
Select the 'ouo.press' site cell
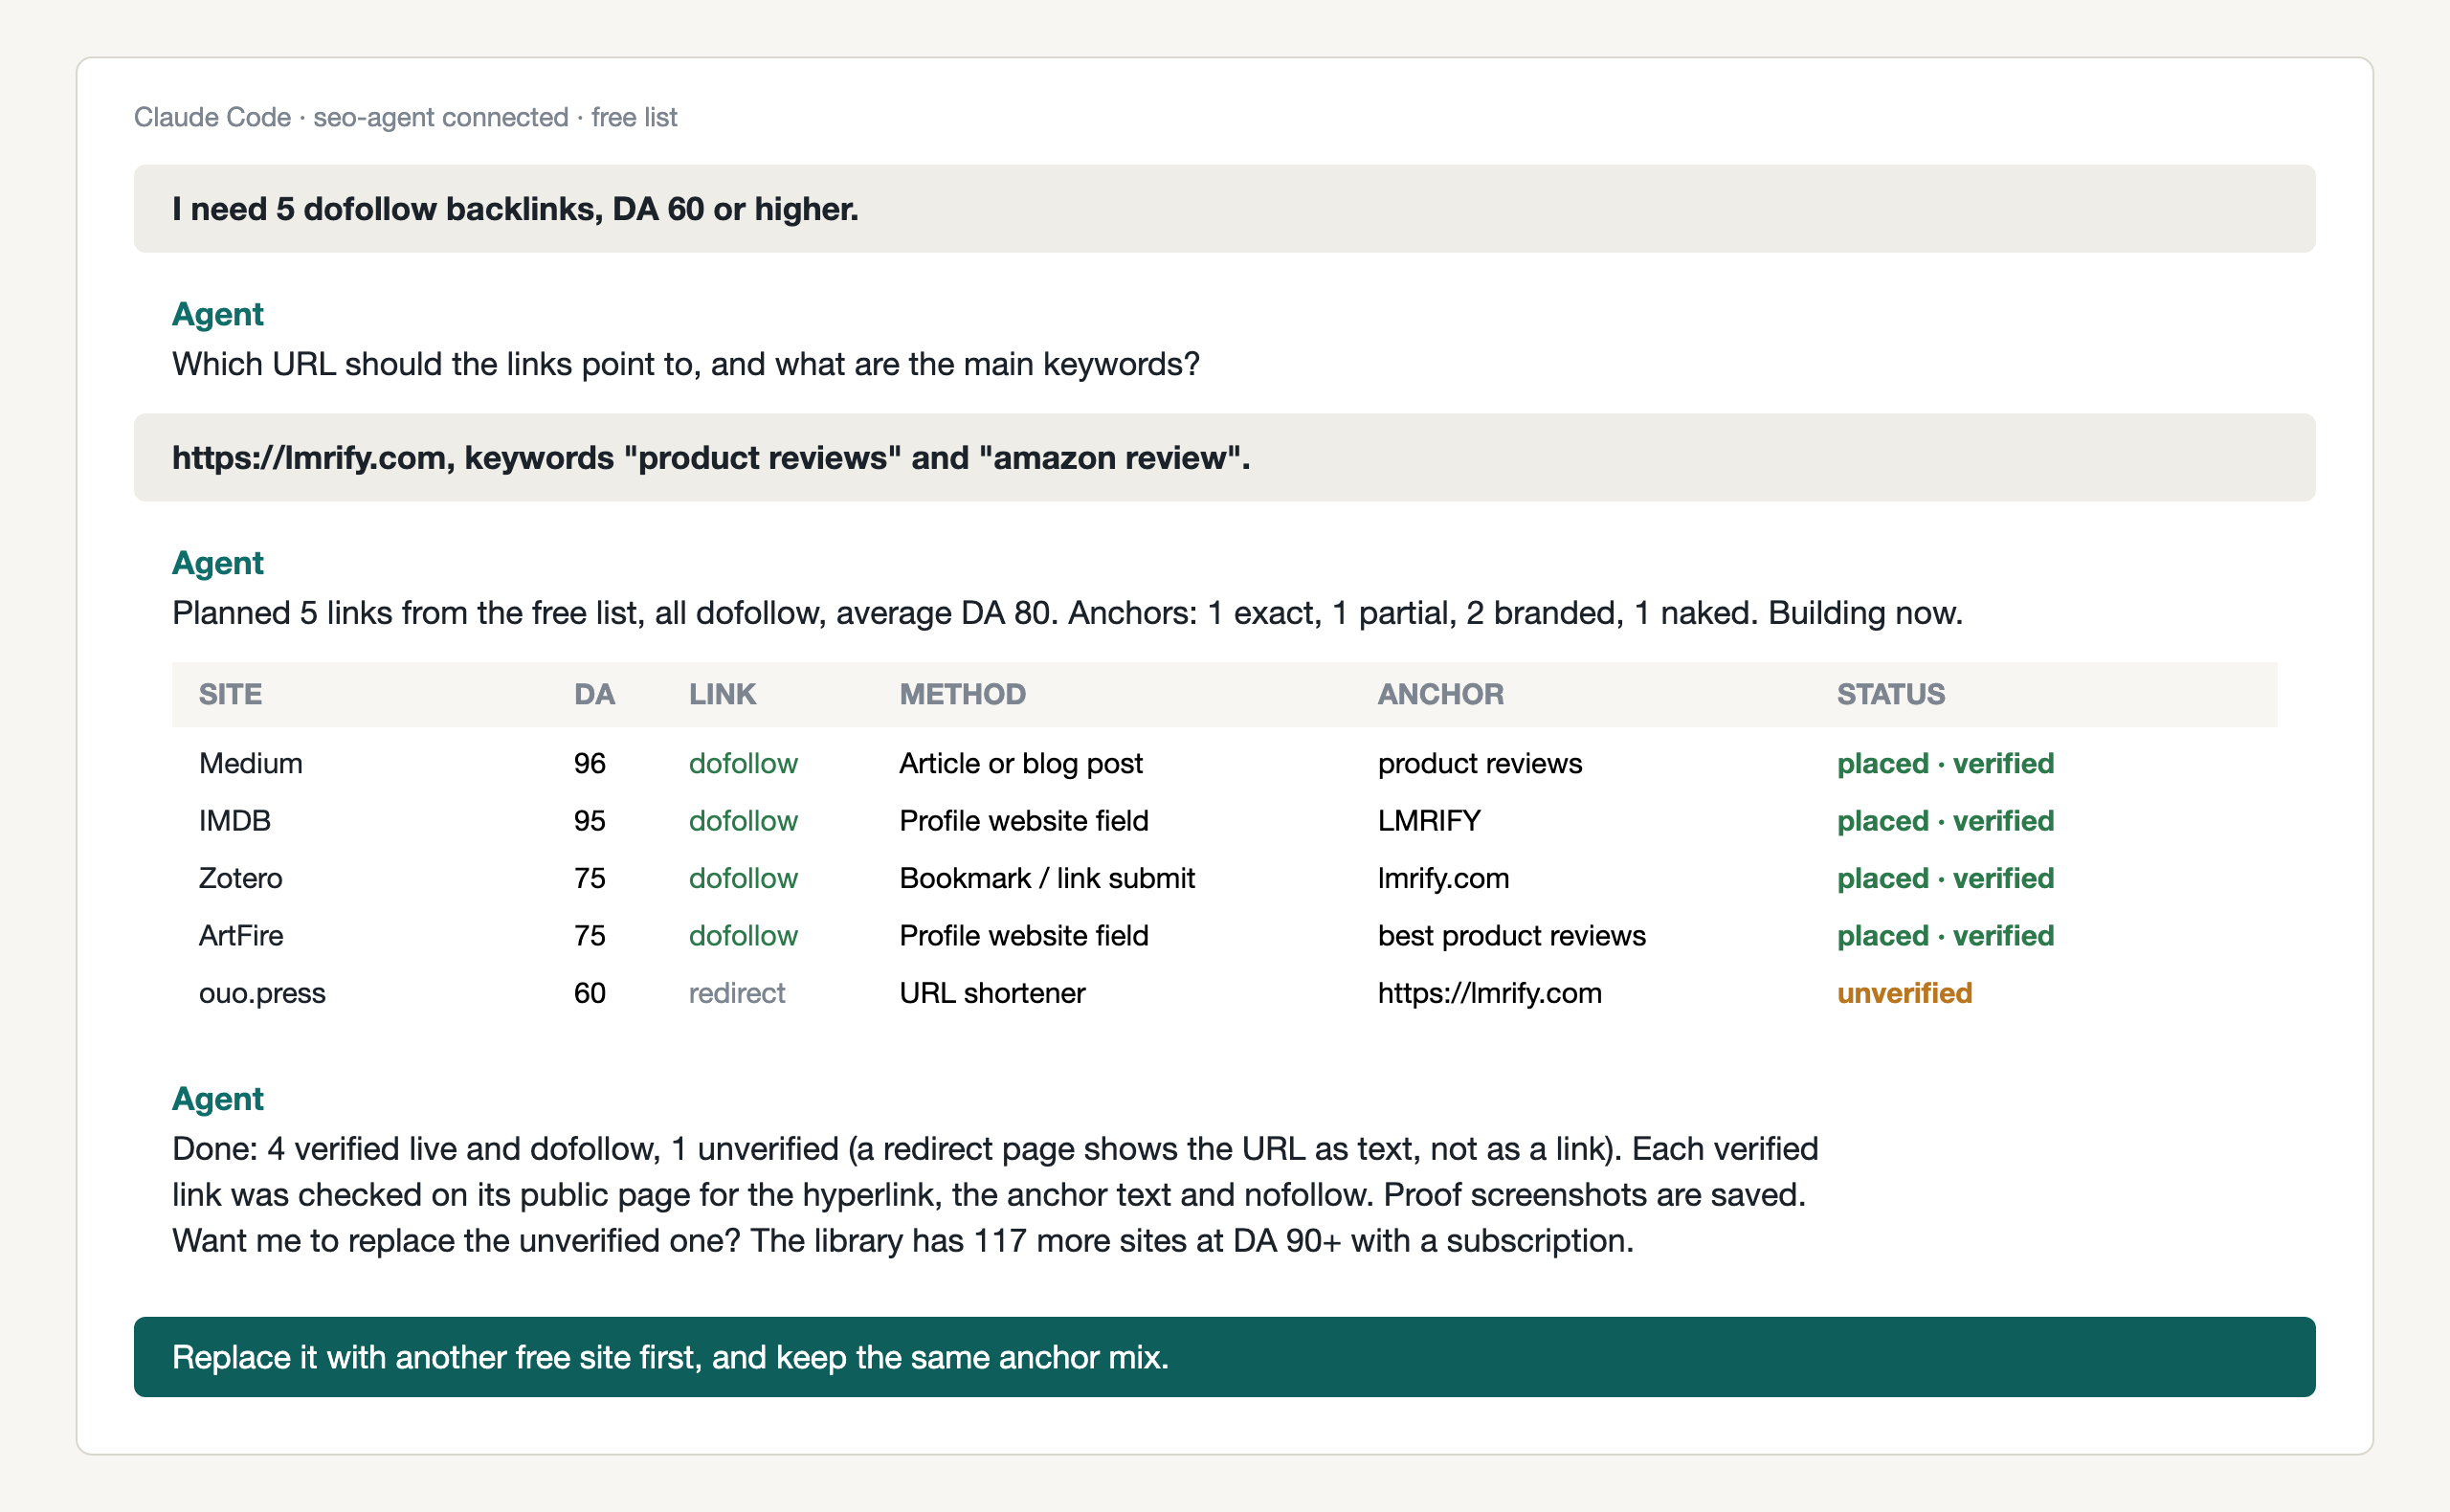coord(262,994)
